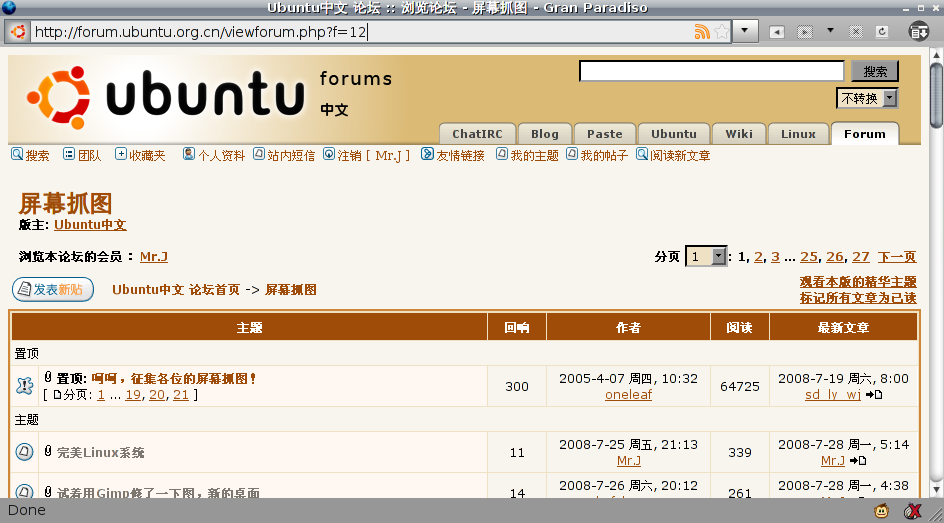944x523 pixels.
Task: Click the forum search text box
Action: 712,71
